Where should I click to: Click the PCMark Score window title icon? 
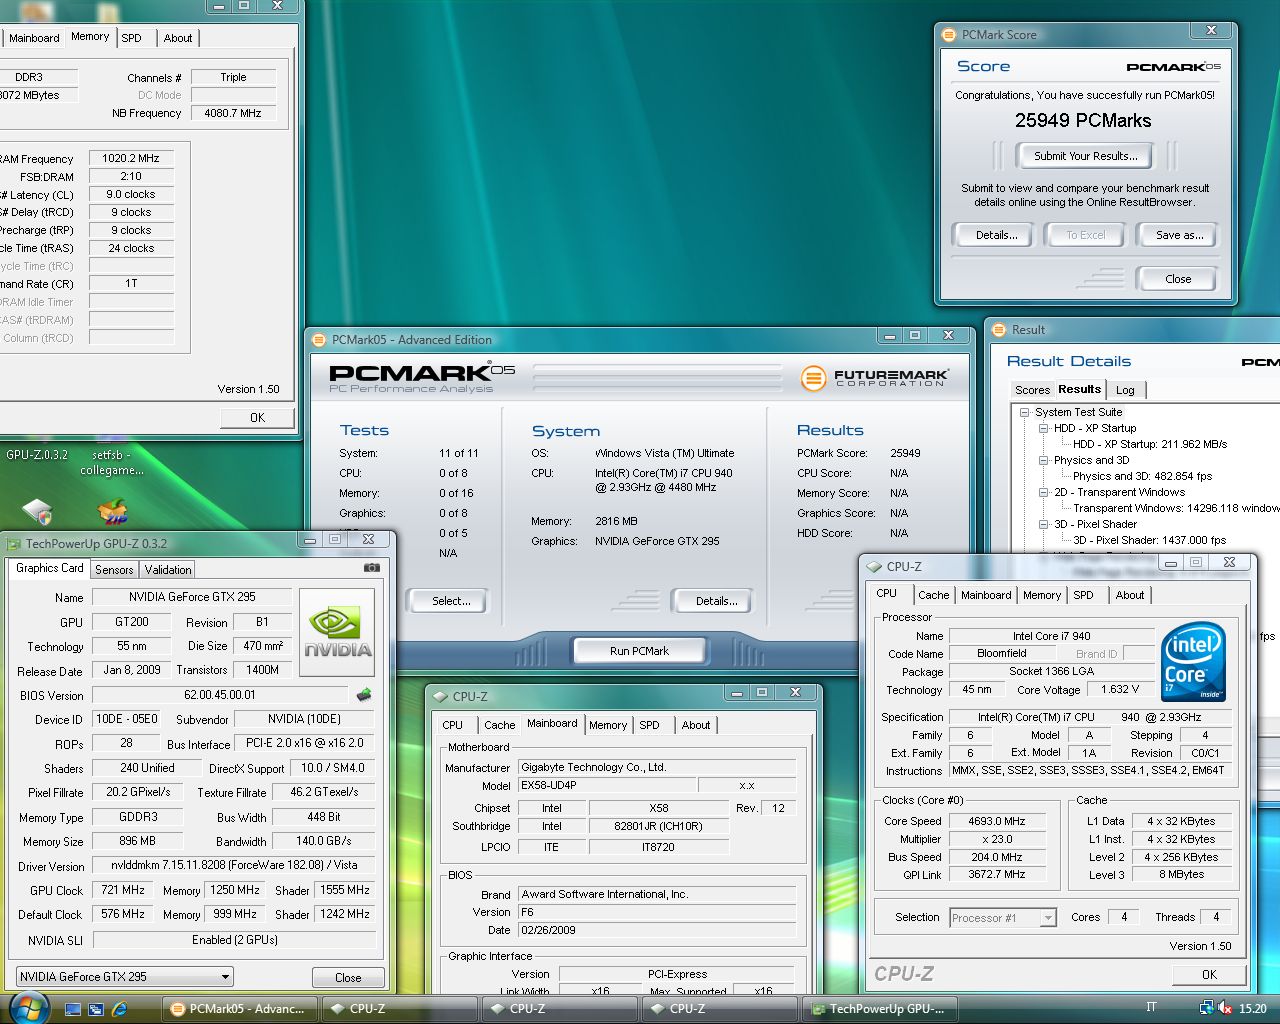pyautogui.click(x=949, y=35)
